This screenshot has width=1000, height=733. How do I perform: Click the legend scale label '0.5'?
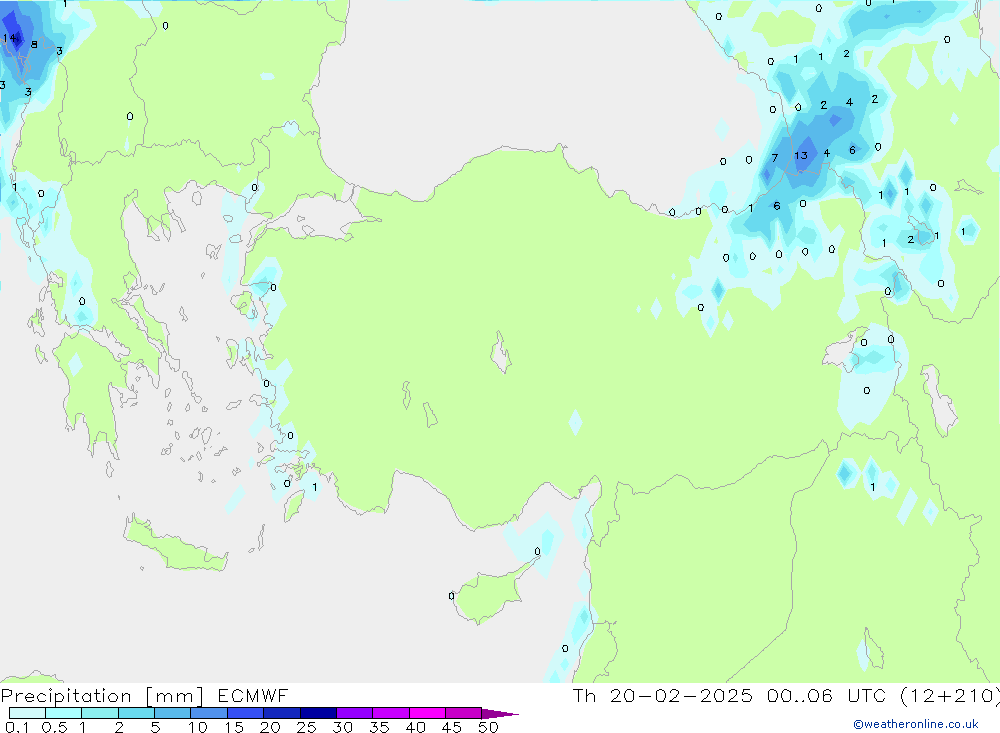click(x=54, y=727)
